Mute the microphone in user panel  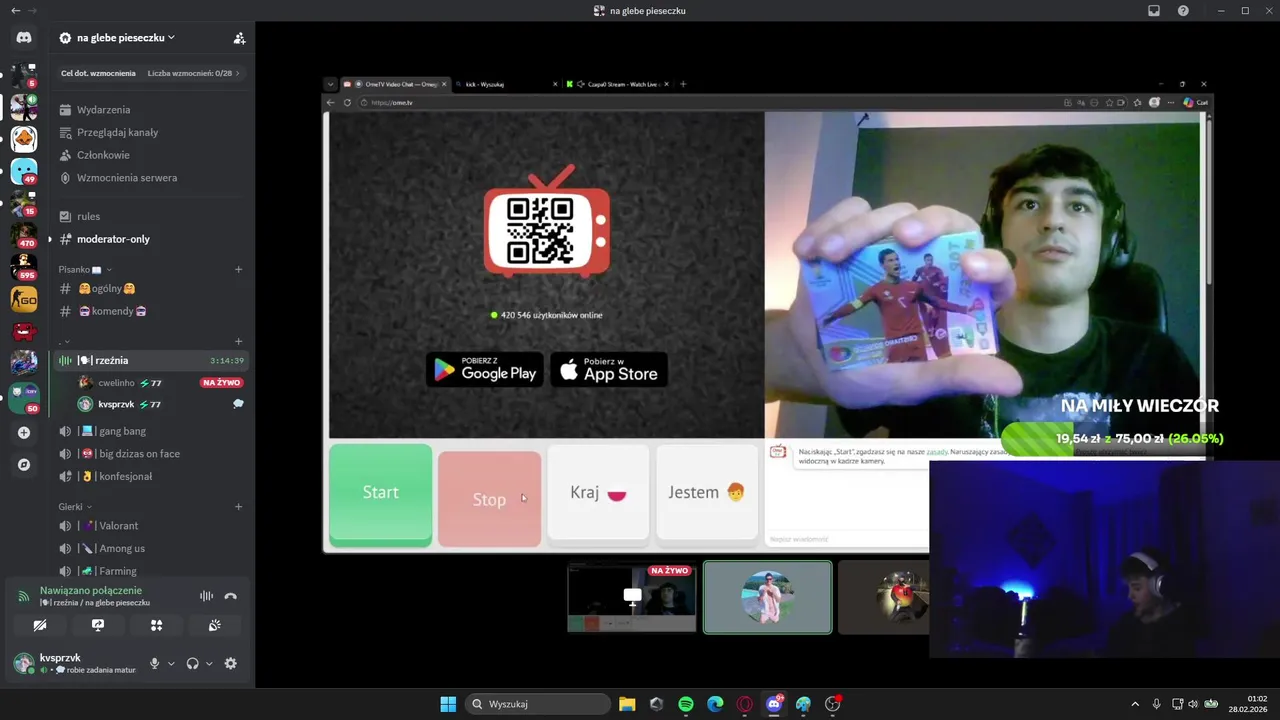coord(154,663)
